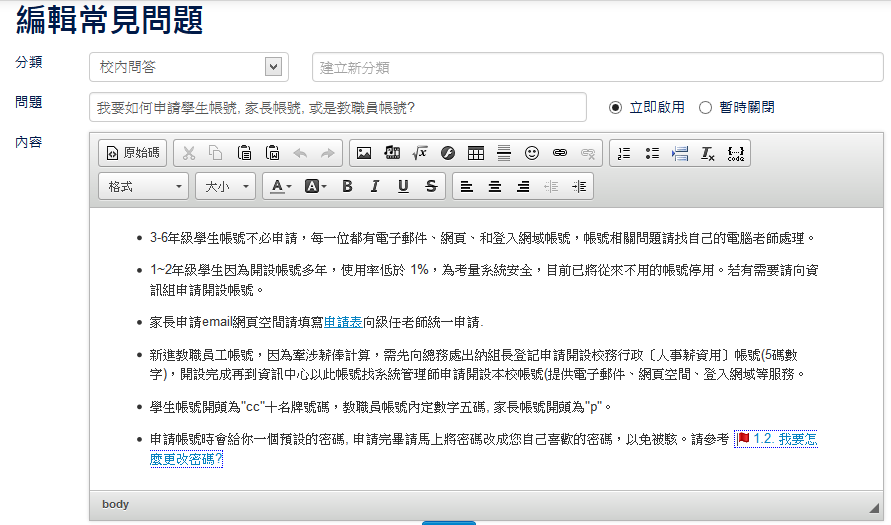Select the 立即啟用 radio button
The width and height of the screenshot is (891, 525).
click(616, 107)
